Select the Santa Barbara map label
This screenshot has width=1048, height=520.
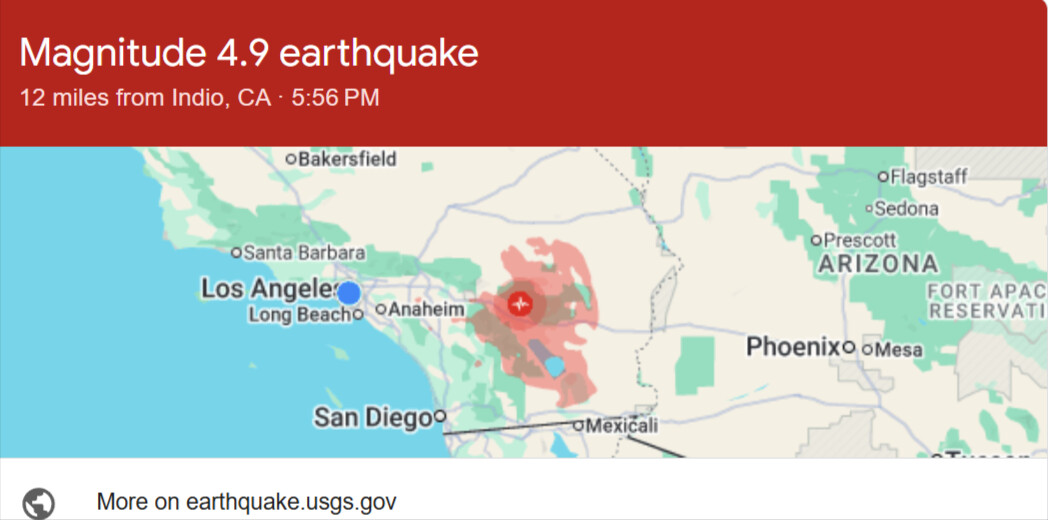pos(303,252)
